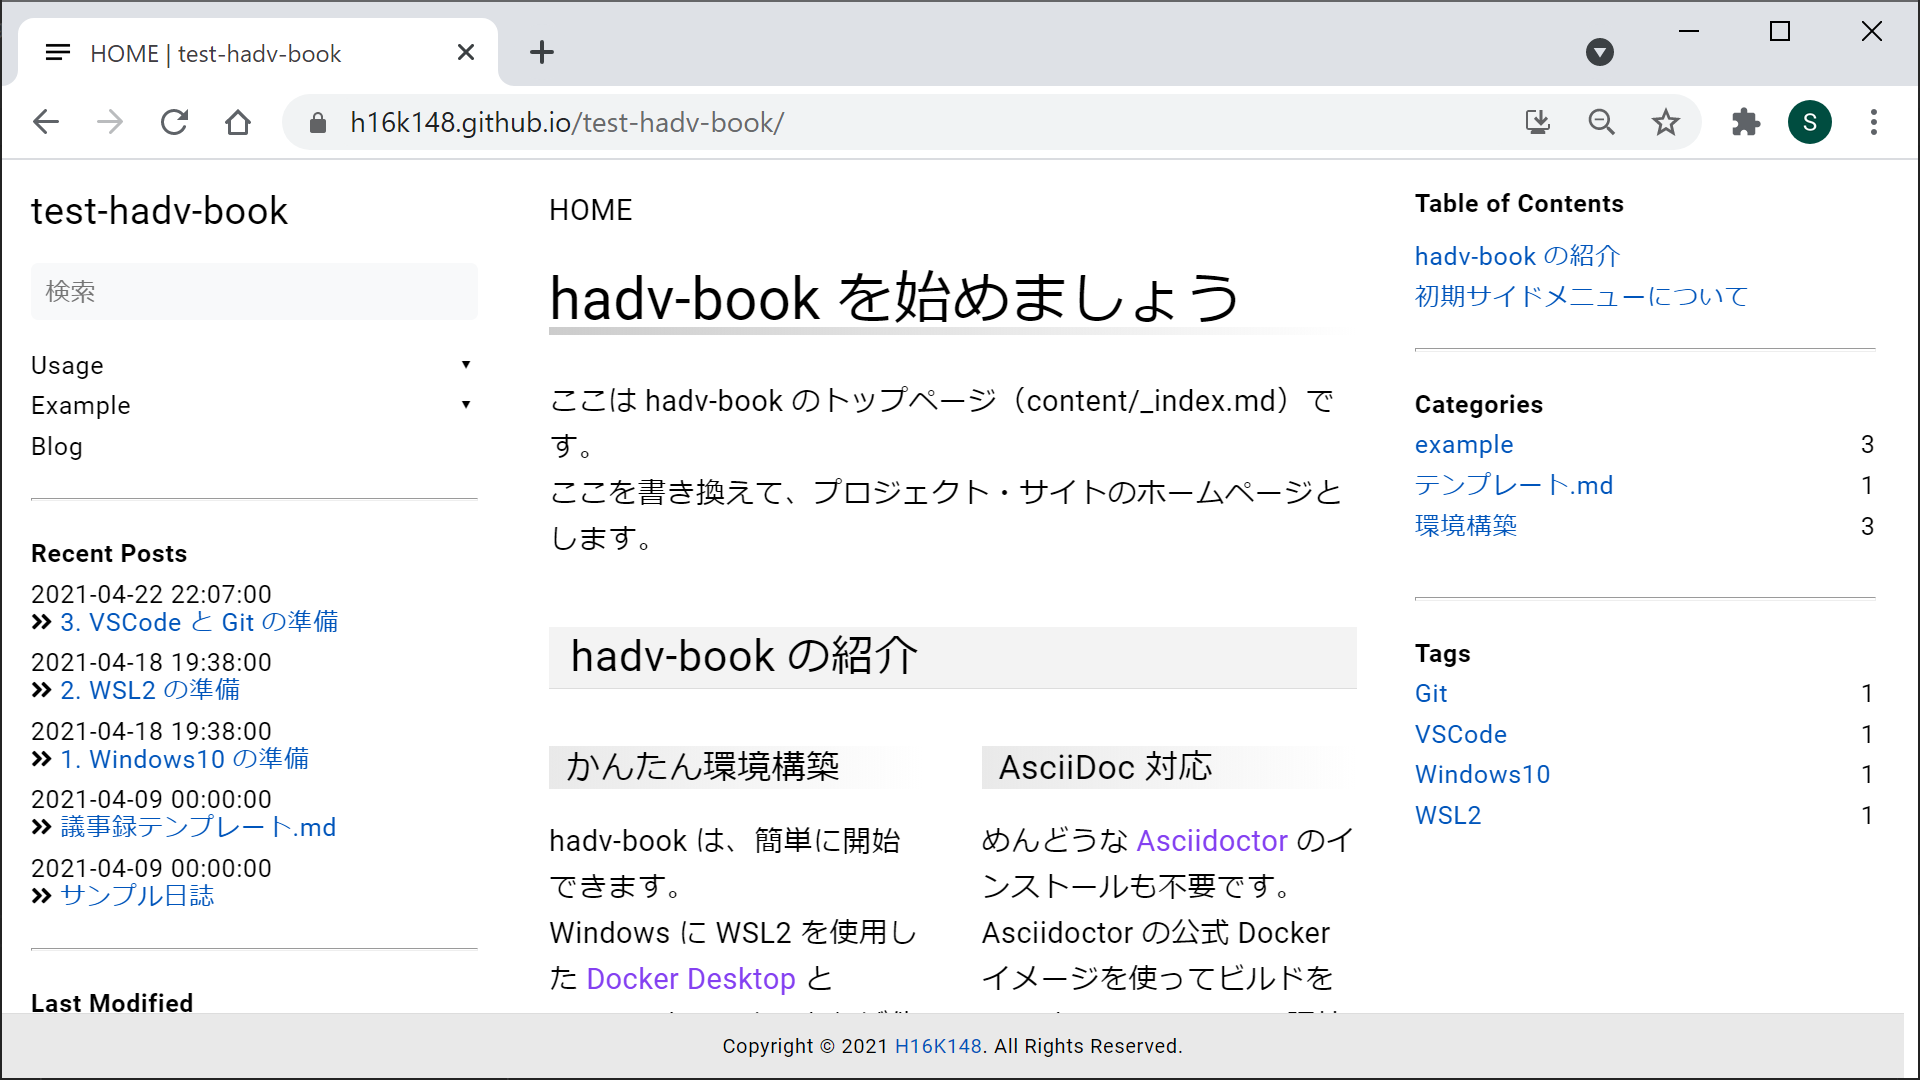
Task: Open post 1. Windows10 の準備
Action: 185,759
